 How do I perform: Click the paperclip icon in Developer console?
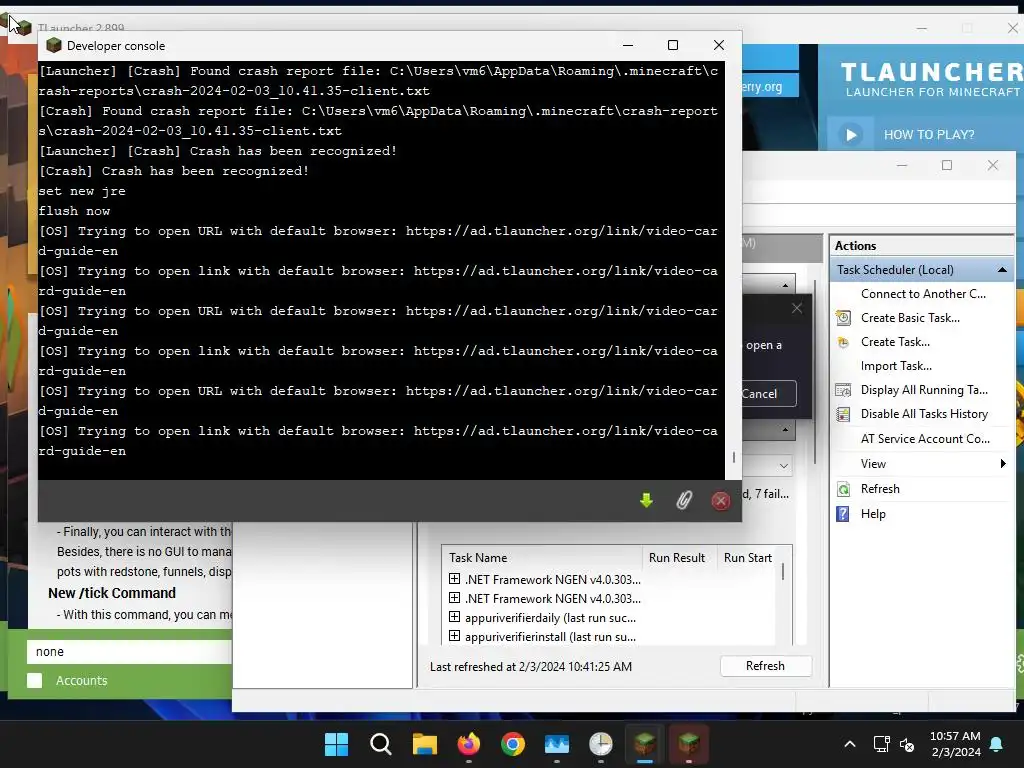click(x=684, y=500)
